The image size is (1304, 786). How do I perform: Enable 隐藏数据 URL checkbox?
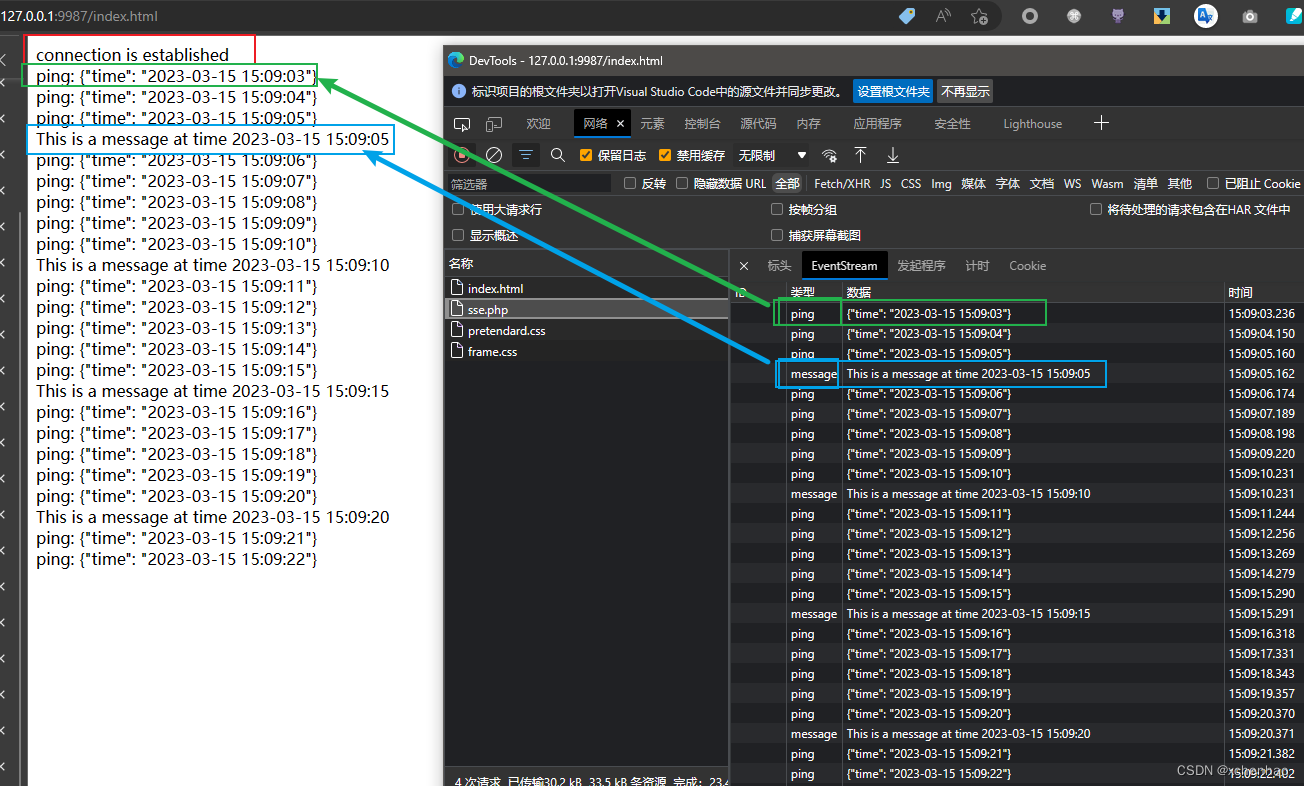pos(682,183)
